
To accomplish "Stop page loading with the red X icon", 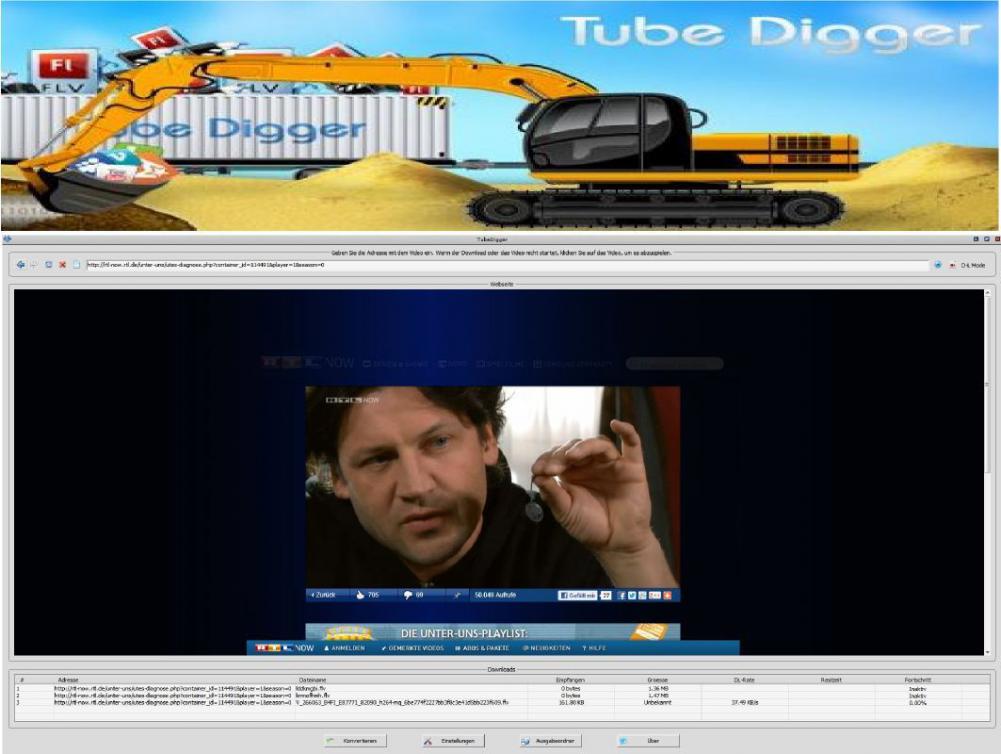I will 63,267.
